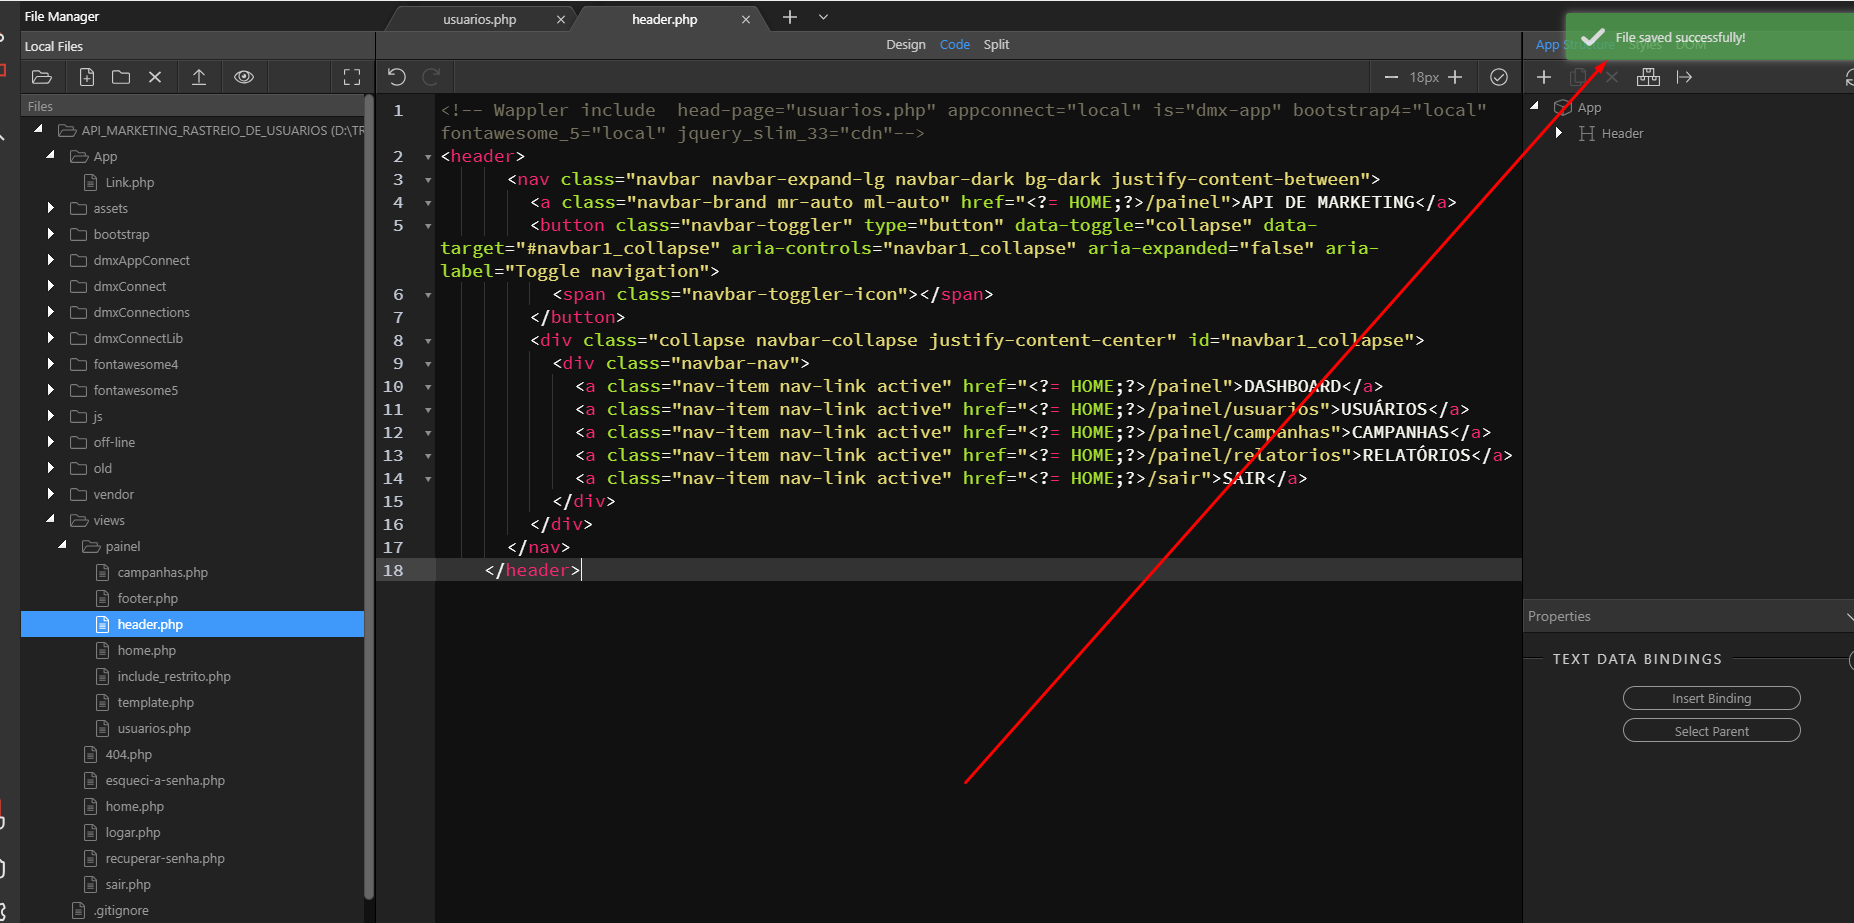This screenshot has width=1854, height=923.
Task: Expand the assets folder
Action: tap(51, 208)
